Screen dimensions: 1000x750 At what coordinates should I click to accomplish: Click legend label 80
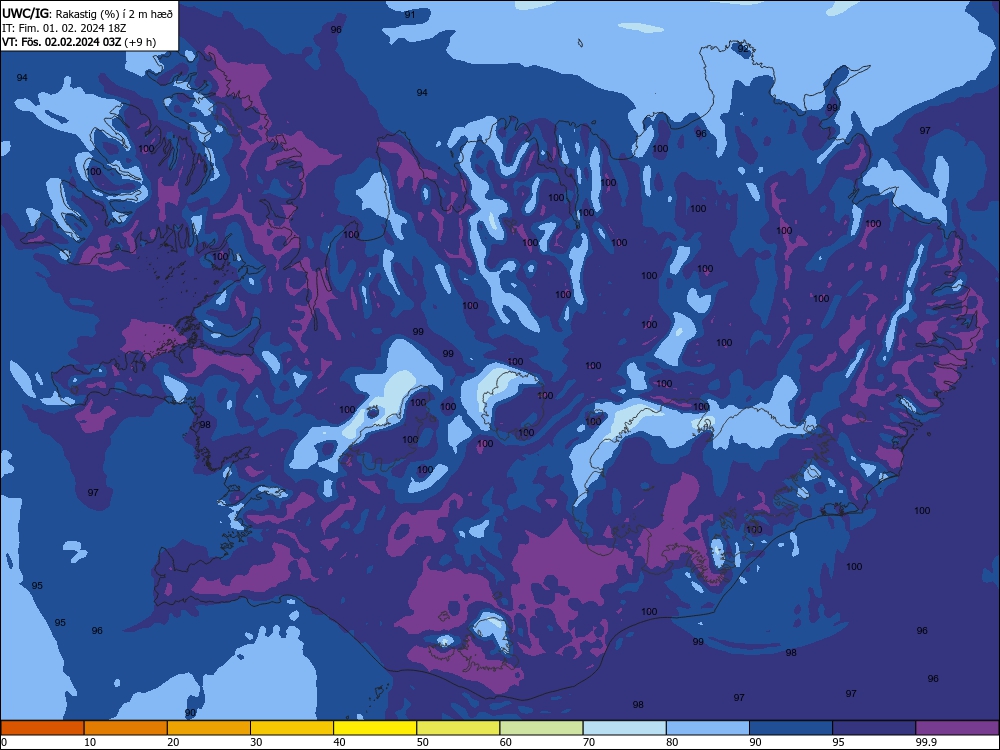672,742
